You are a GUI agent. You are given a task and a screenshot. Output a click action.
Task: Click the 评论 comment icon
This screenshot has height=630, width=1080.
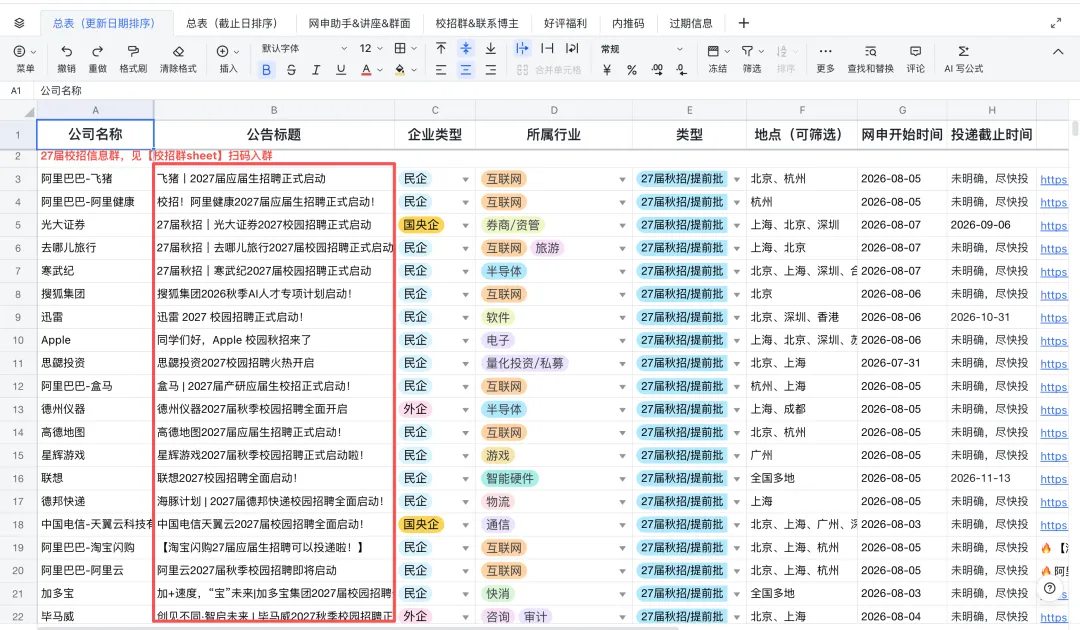click(x=915, y=51)
